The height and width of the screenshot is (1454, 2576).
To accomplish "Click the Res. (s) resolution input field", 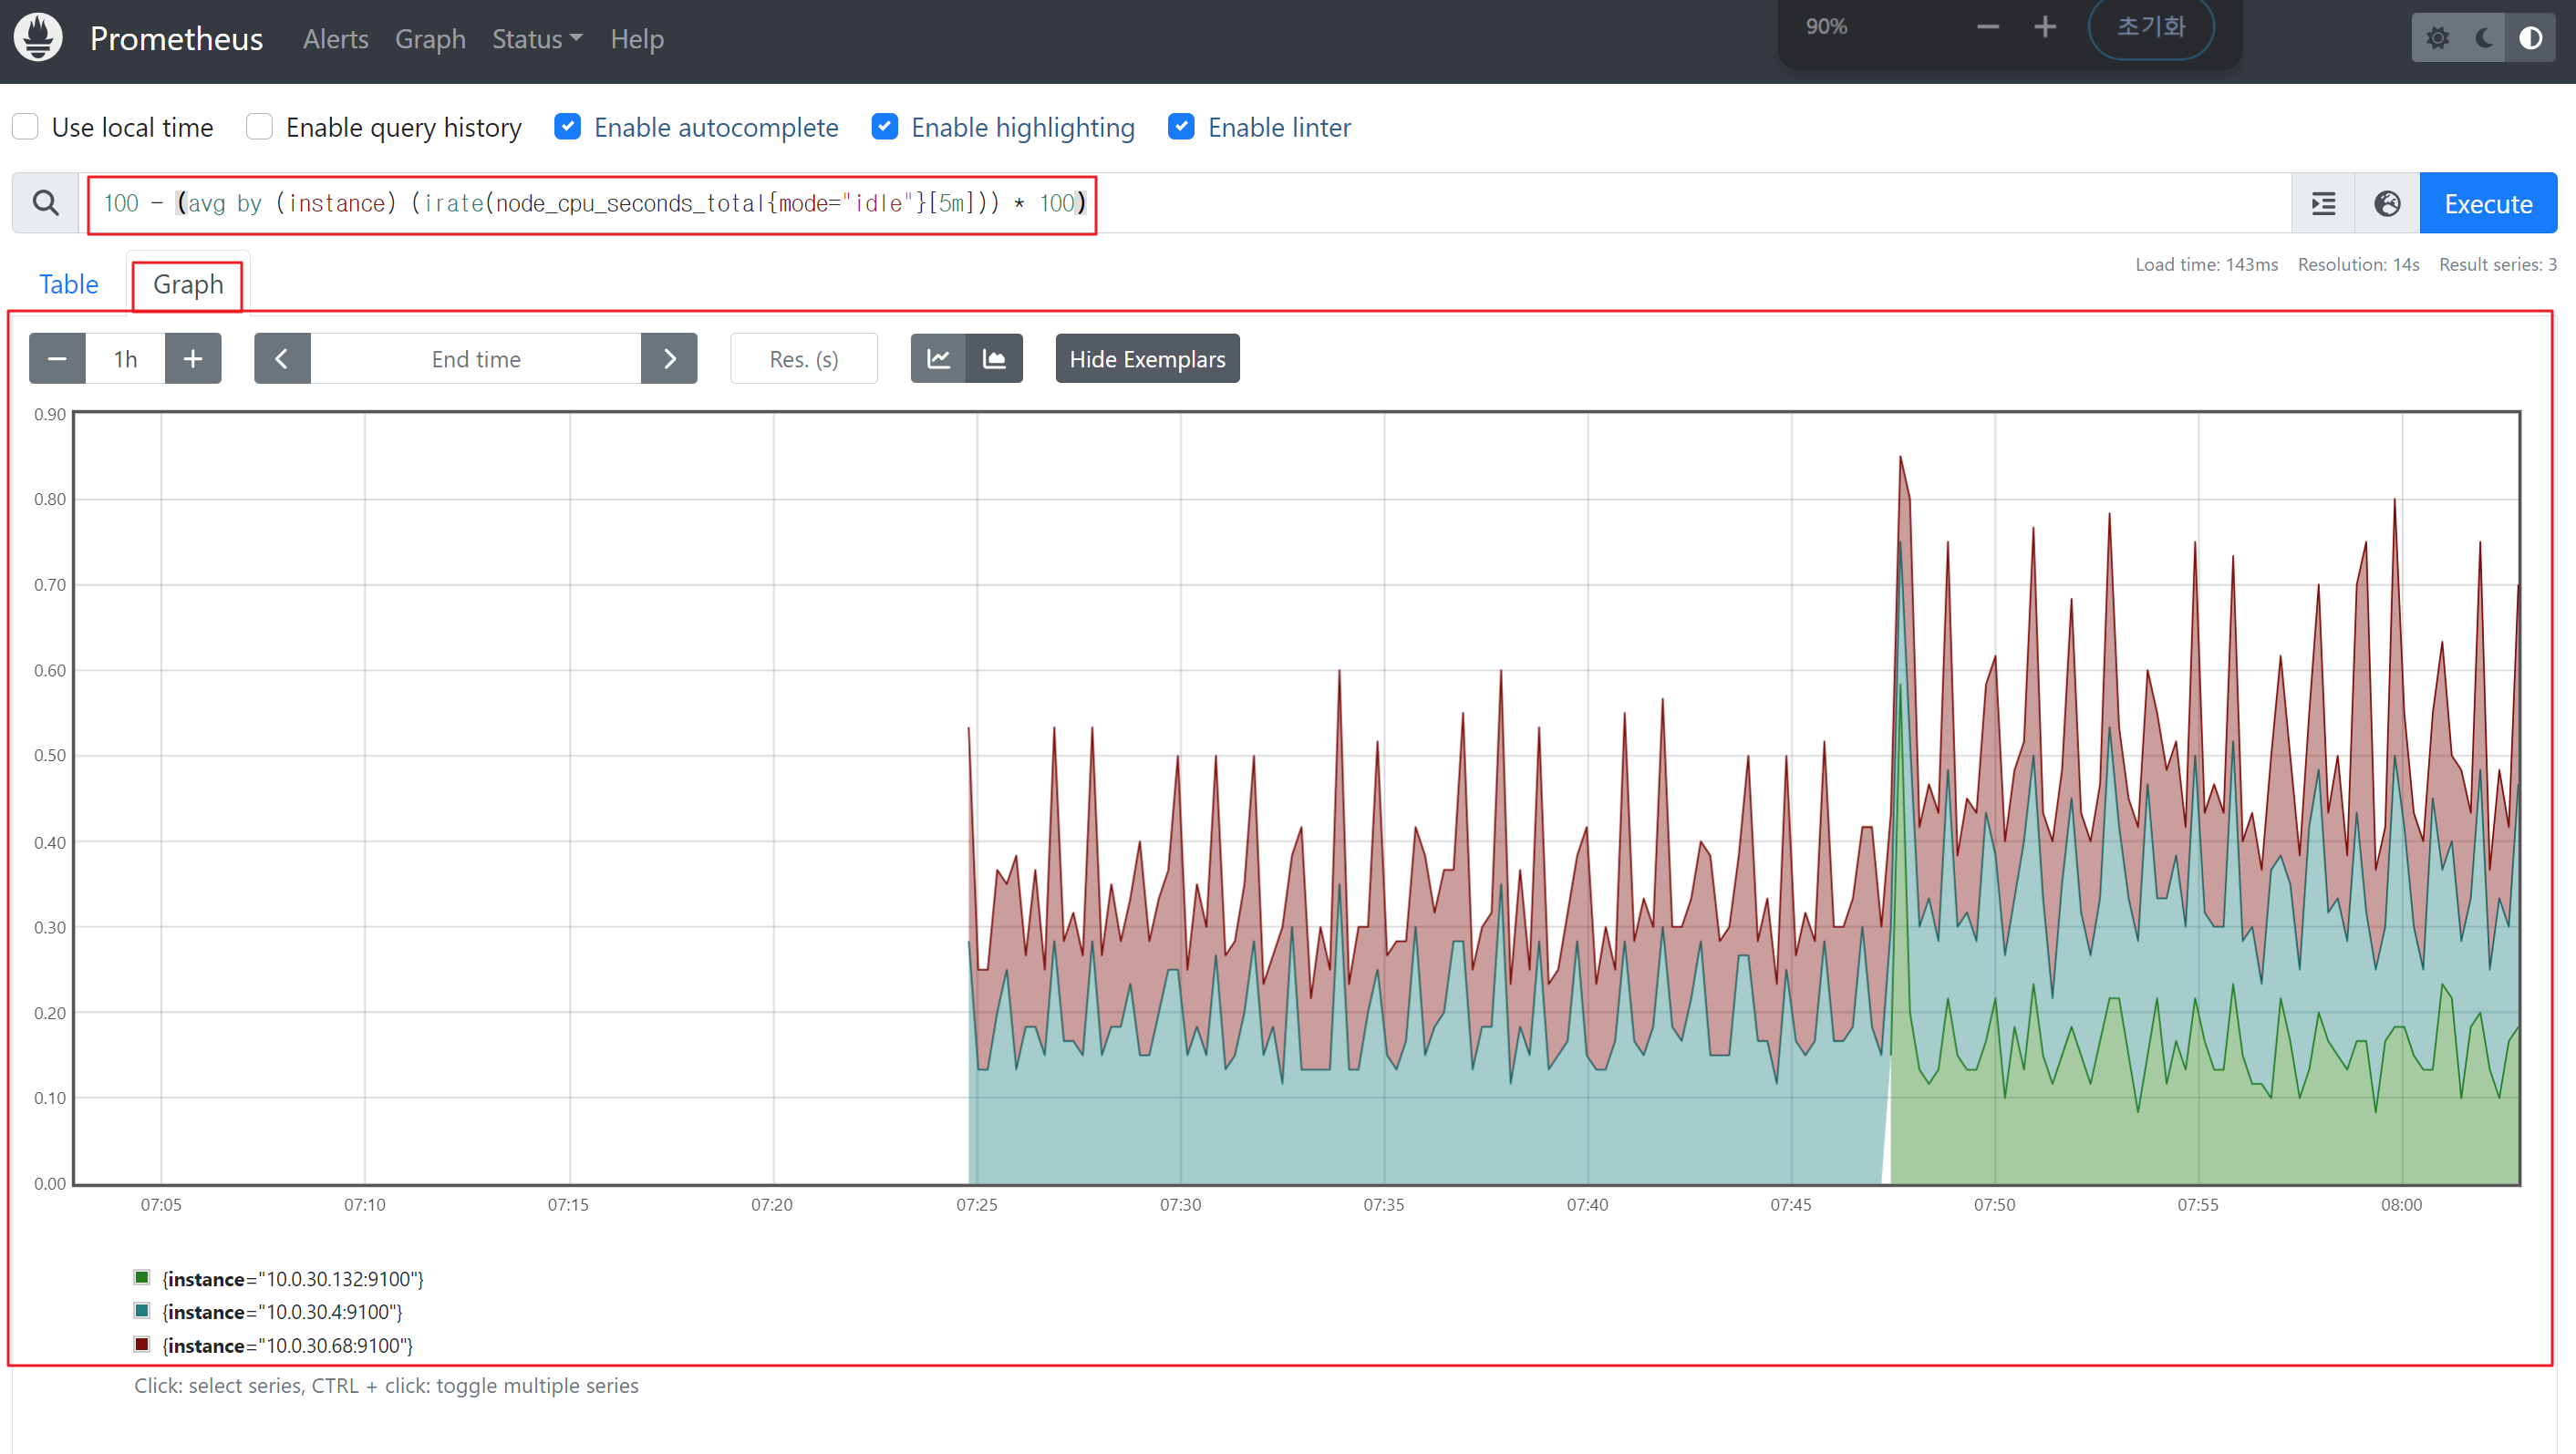I will coord(803,359).
